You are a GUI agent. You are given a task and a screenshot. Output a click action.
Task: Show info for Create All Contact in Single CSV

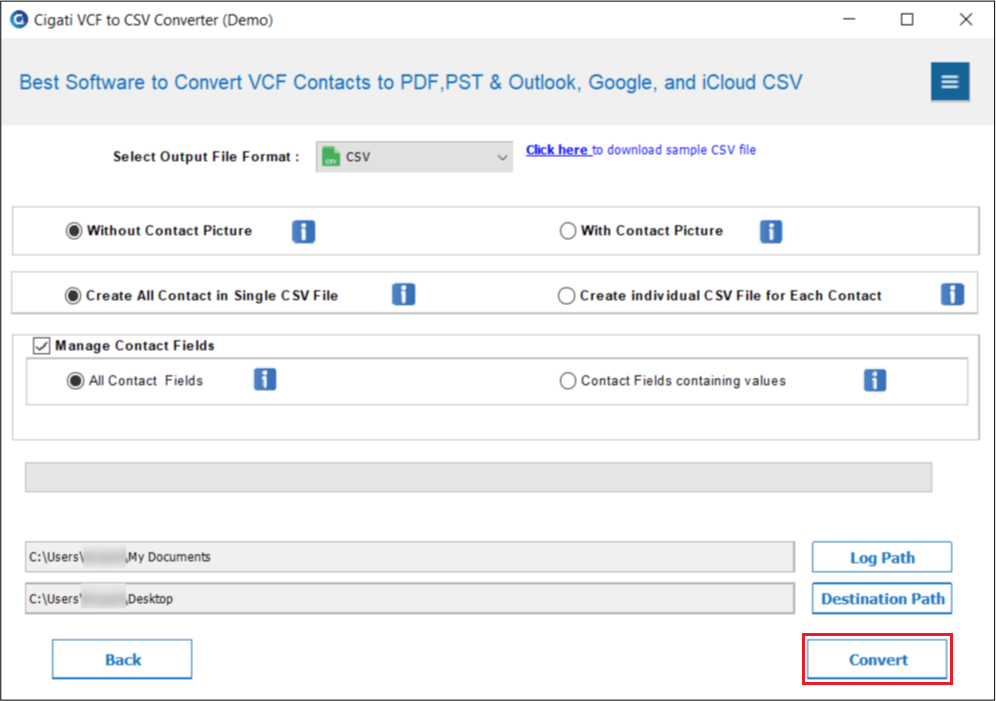coord(403,295)
